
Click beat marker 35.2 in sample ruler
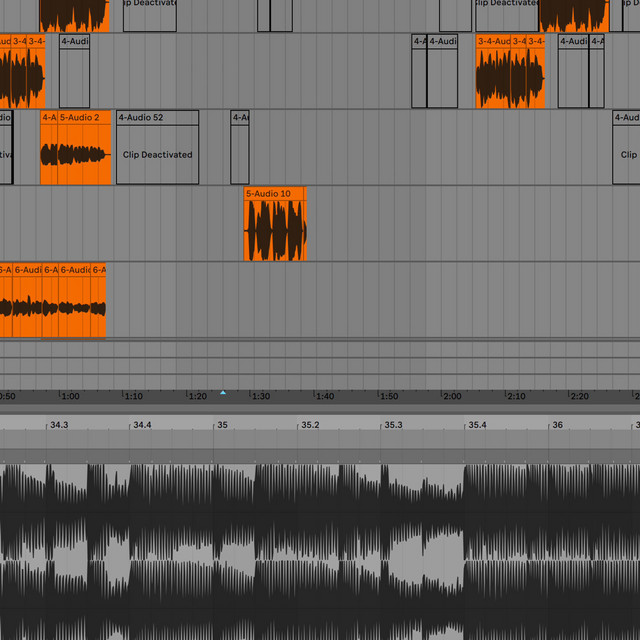[x=310, y=425]
